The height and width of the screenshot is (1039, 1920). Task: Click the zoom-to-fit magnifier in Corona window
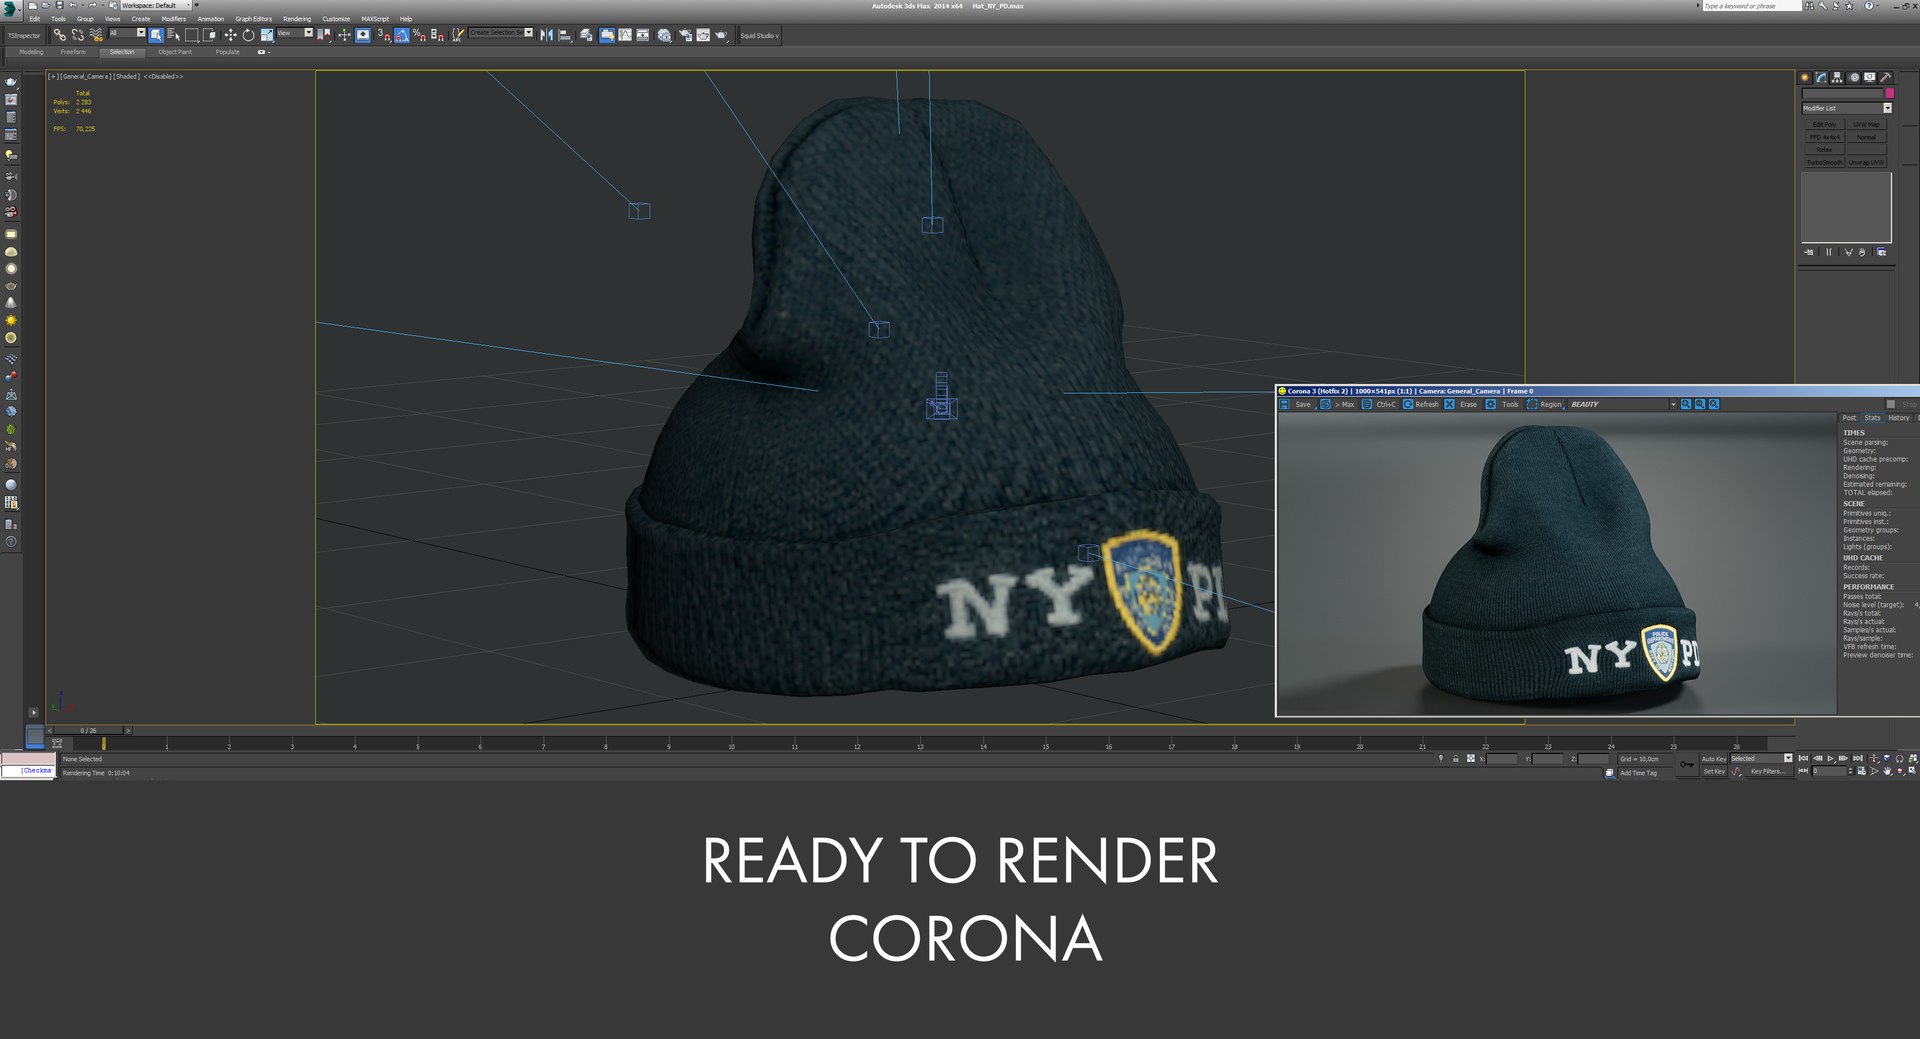coord(1714,404)
